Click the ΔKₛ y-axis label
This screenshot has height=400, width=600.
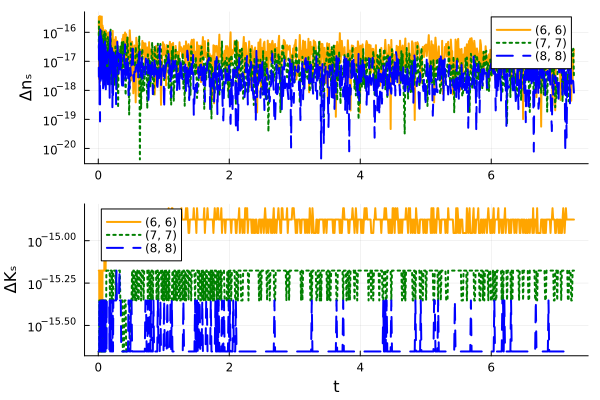[11, 279]
